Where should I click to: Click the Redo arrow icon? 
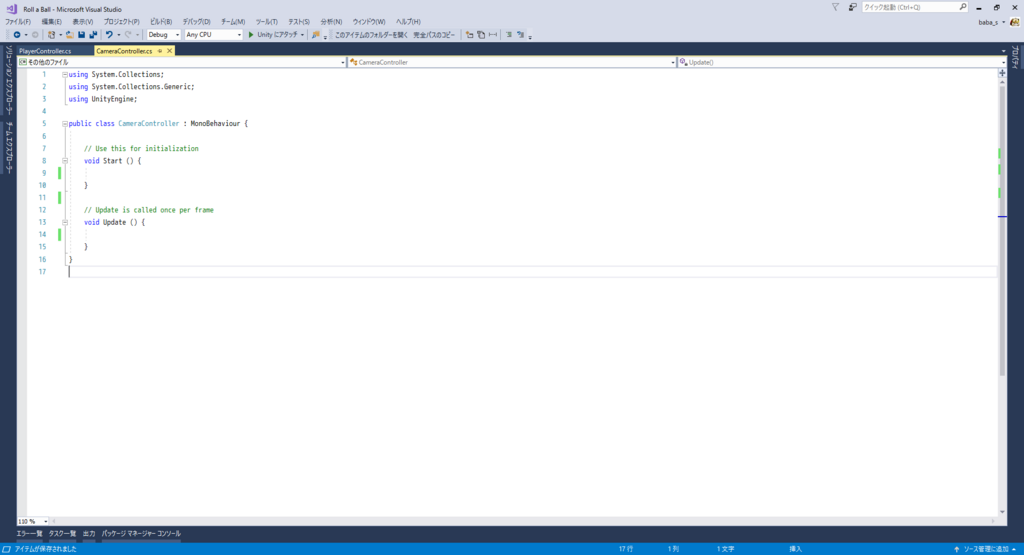click(128, 35)
